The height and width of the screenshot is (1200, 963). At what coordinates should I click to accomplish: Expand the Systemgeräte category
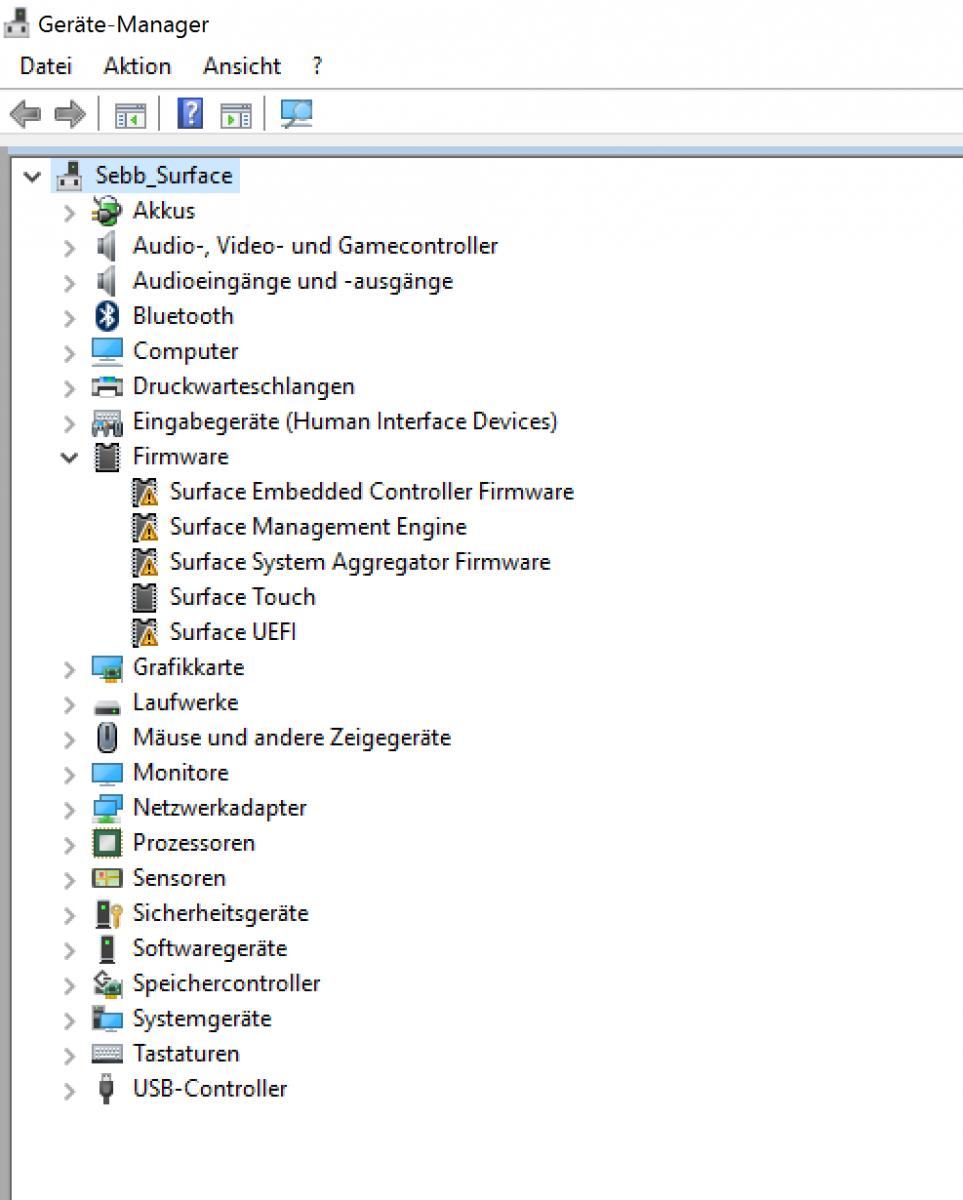69,1020
